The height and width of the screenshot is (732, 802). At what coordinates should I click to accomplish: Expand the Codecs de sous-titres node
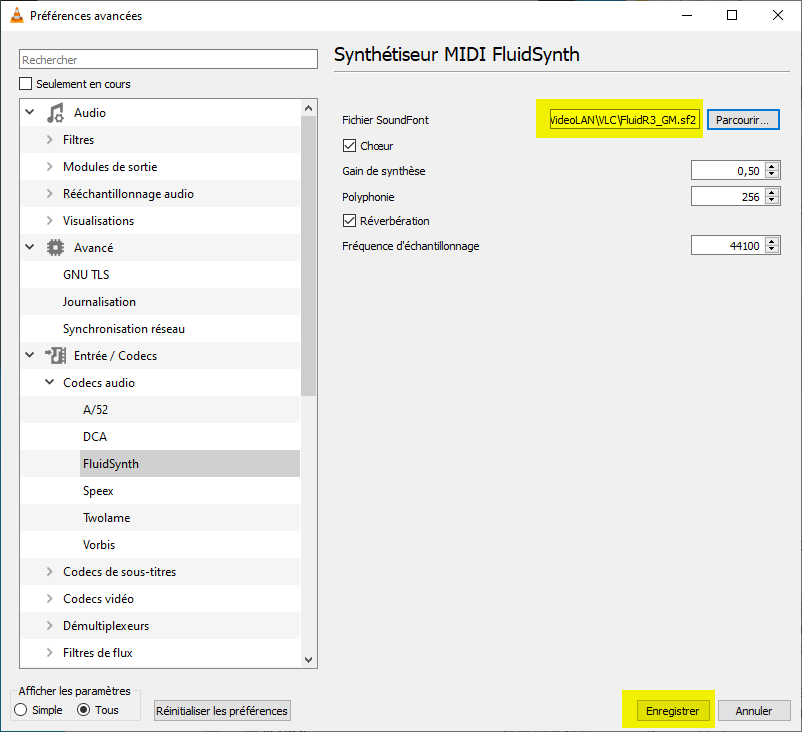50,571
